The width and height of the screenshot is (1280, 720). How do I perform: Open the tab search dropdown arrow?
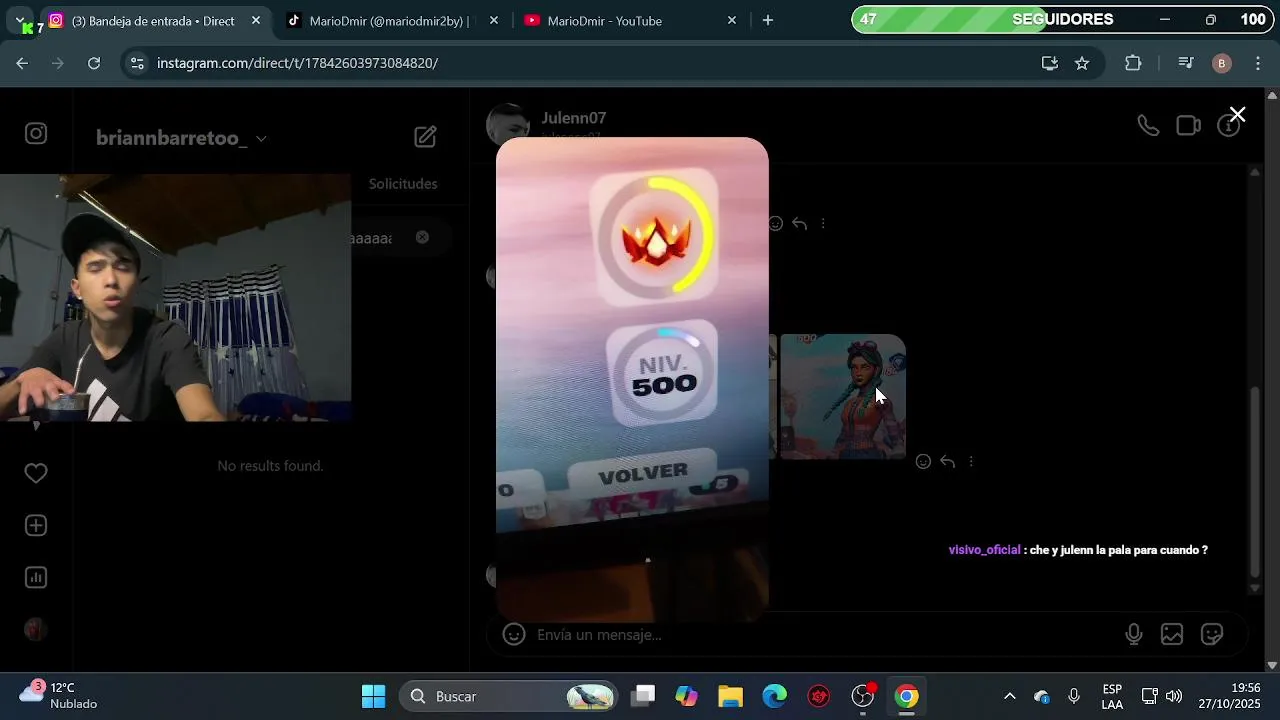[20, 20]
